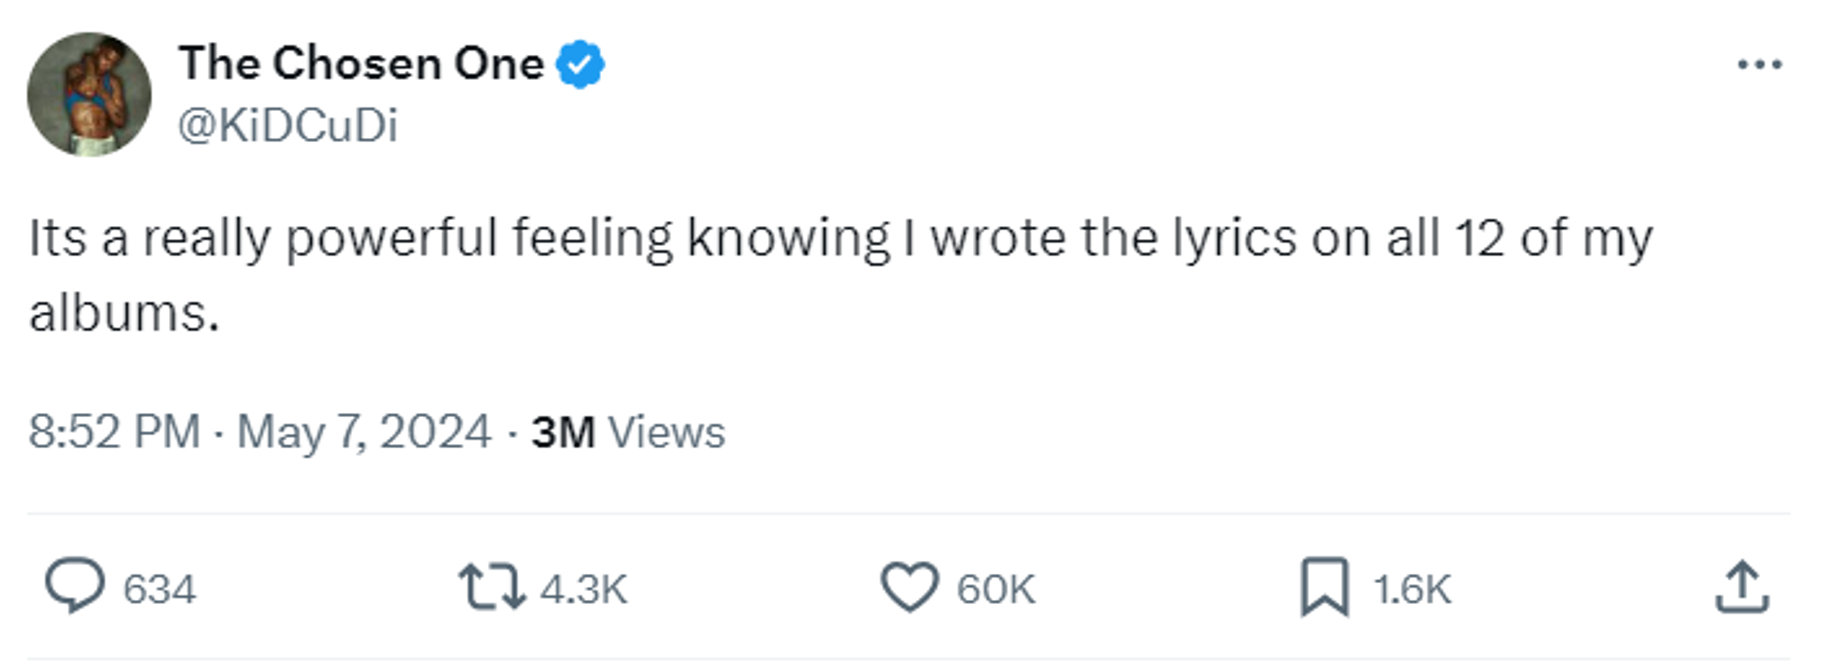The width and height of the screenshot is (1825, 670).
Task: Click the May 7, 2024 date
Action: pyautogui.click(x=364, y=432)
